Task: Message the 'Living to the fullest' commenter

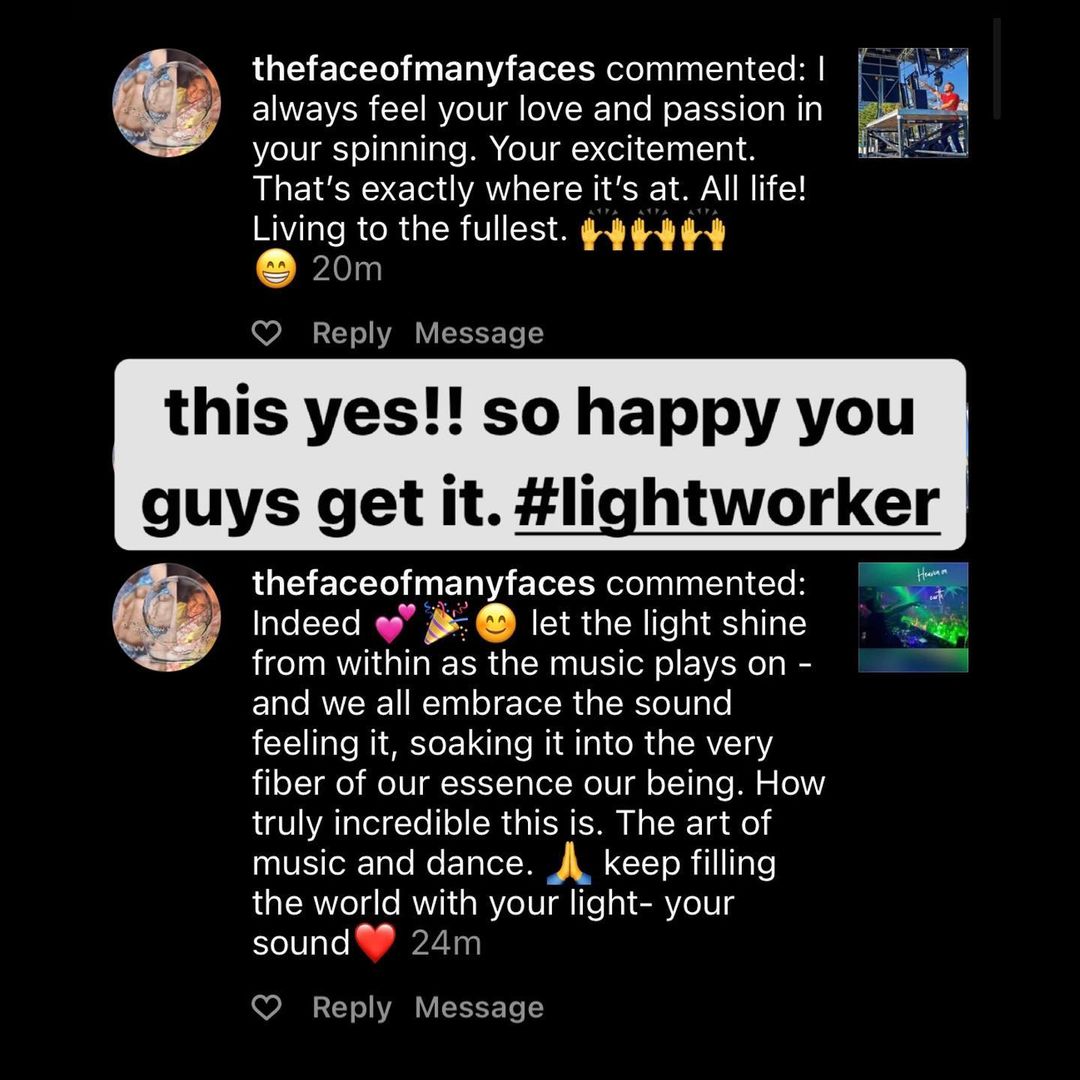Action: (x=479, y=333)
